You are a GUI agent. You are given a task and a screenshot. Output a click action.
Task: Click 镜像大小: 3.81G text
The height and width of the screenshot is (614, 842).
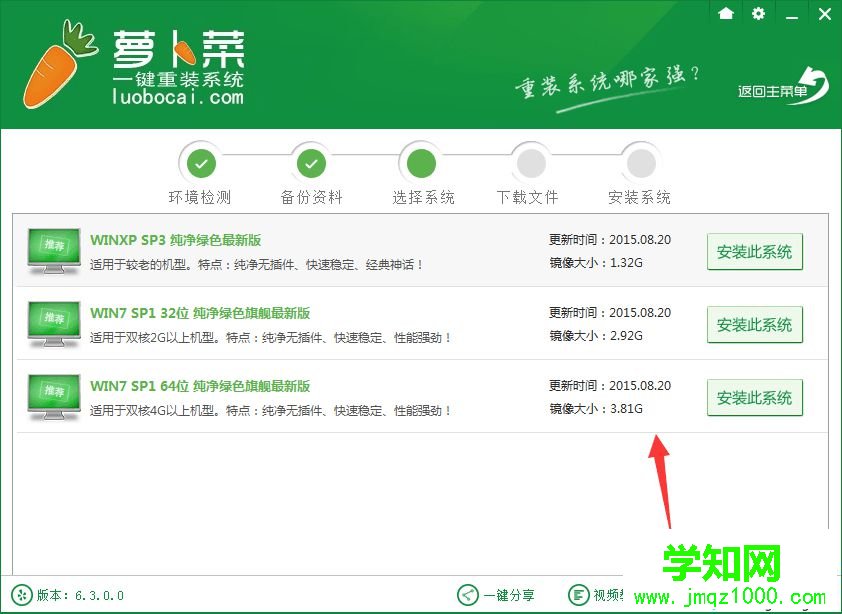pyautogui.click(x=596, y=409)
